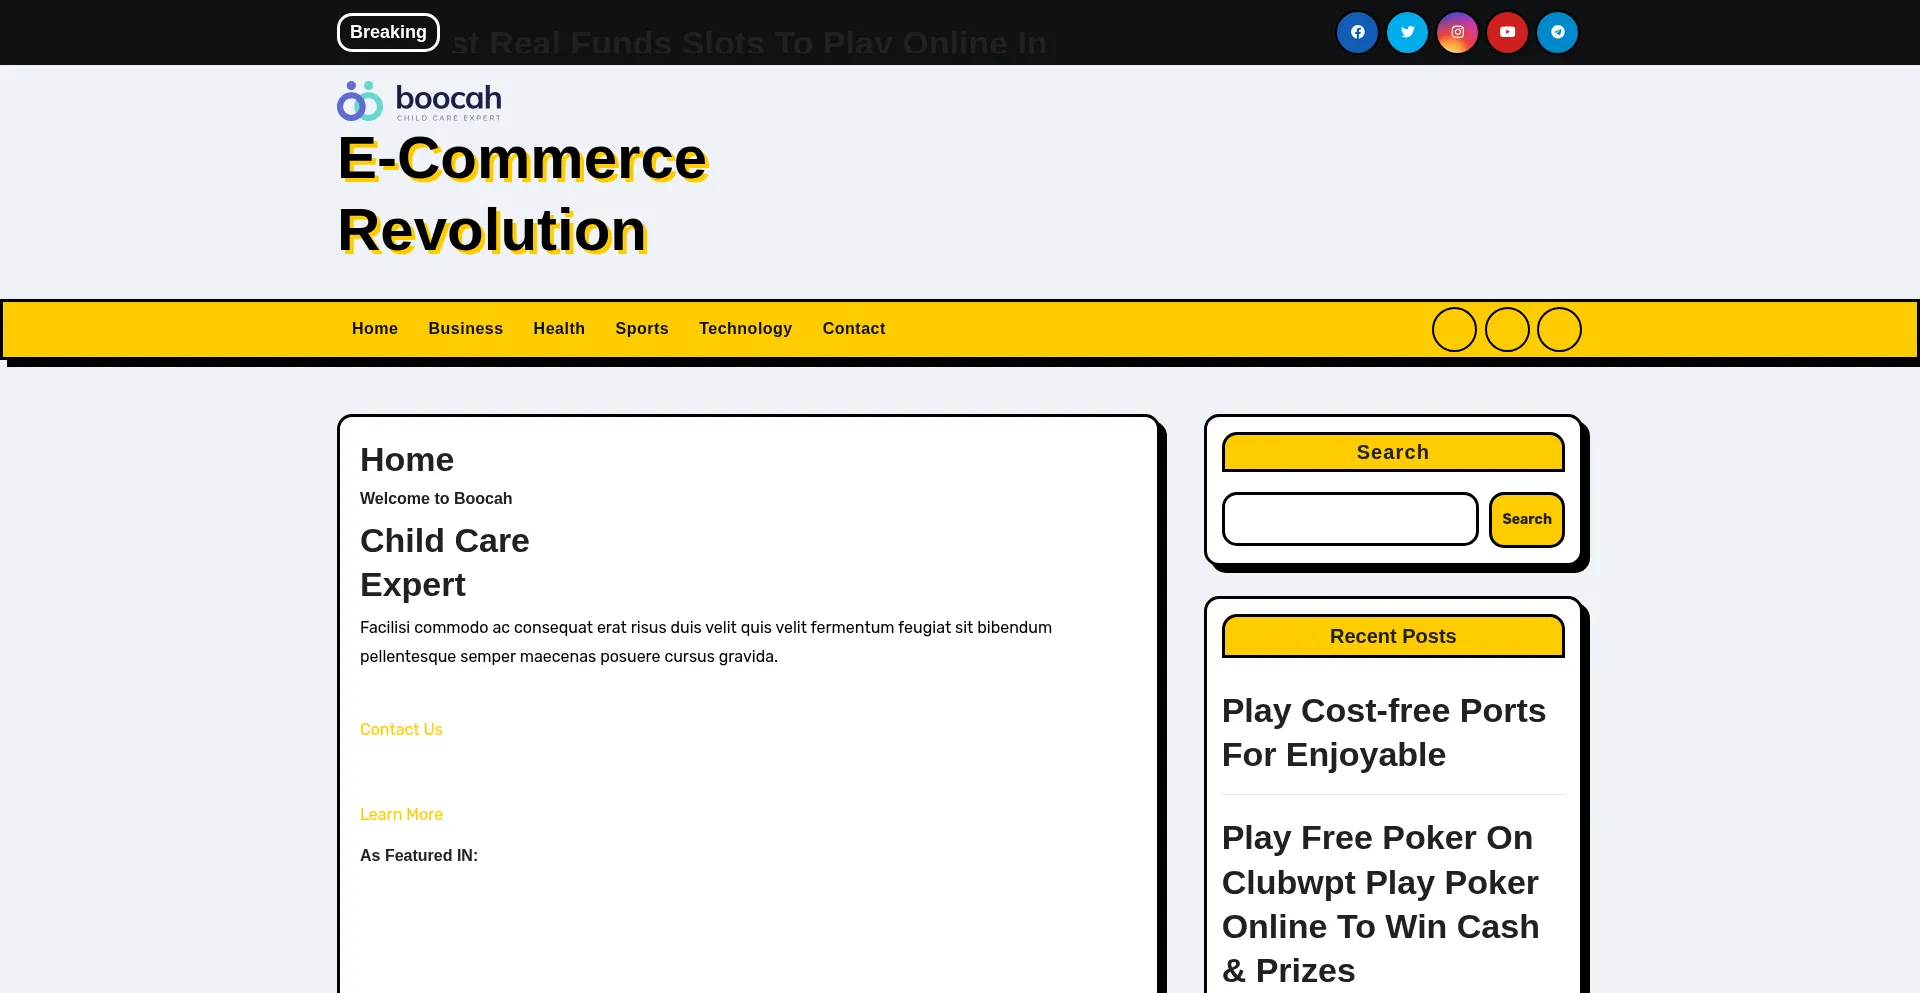Open 'Play Cost-free Ports For Enjoyable' post

[1383, 732]
